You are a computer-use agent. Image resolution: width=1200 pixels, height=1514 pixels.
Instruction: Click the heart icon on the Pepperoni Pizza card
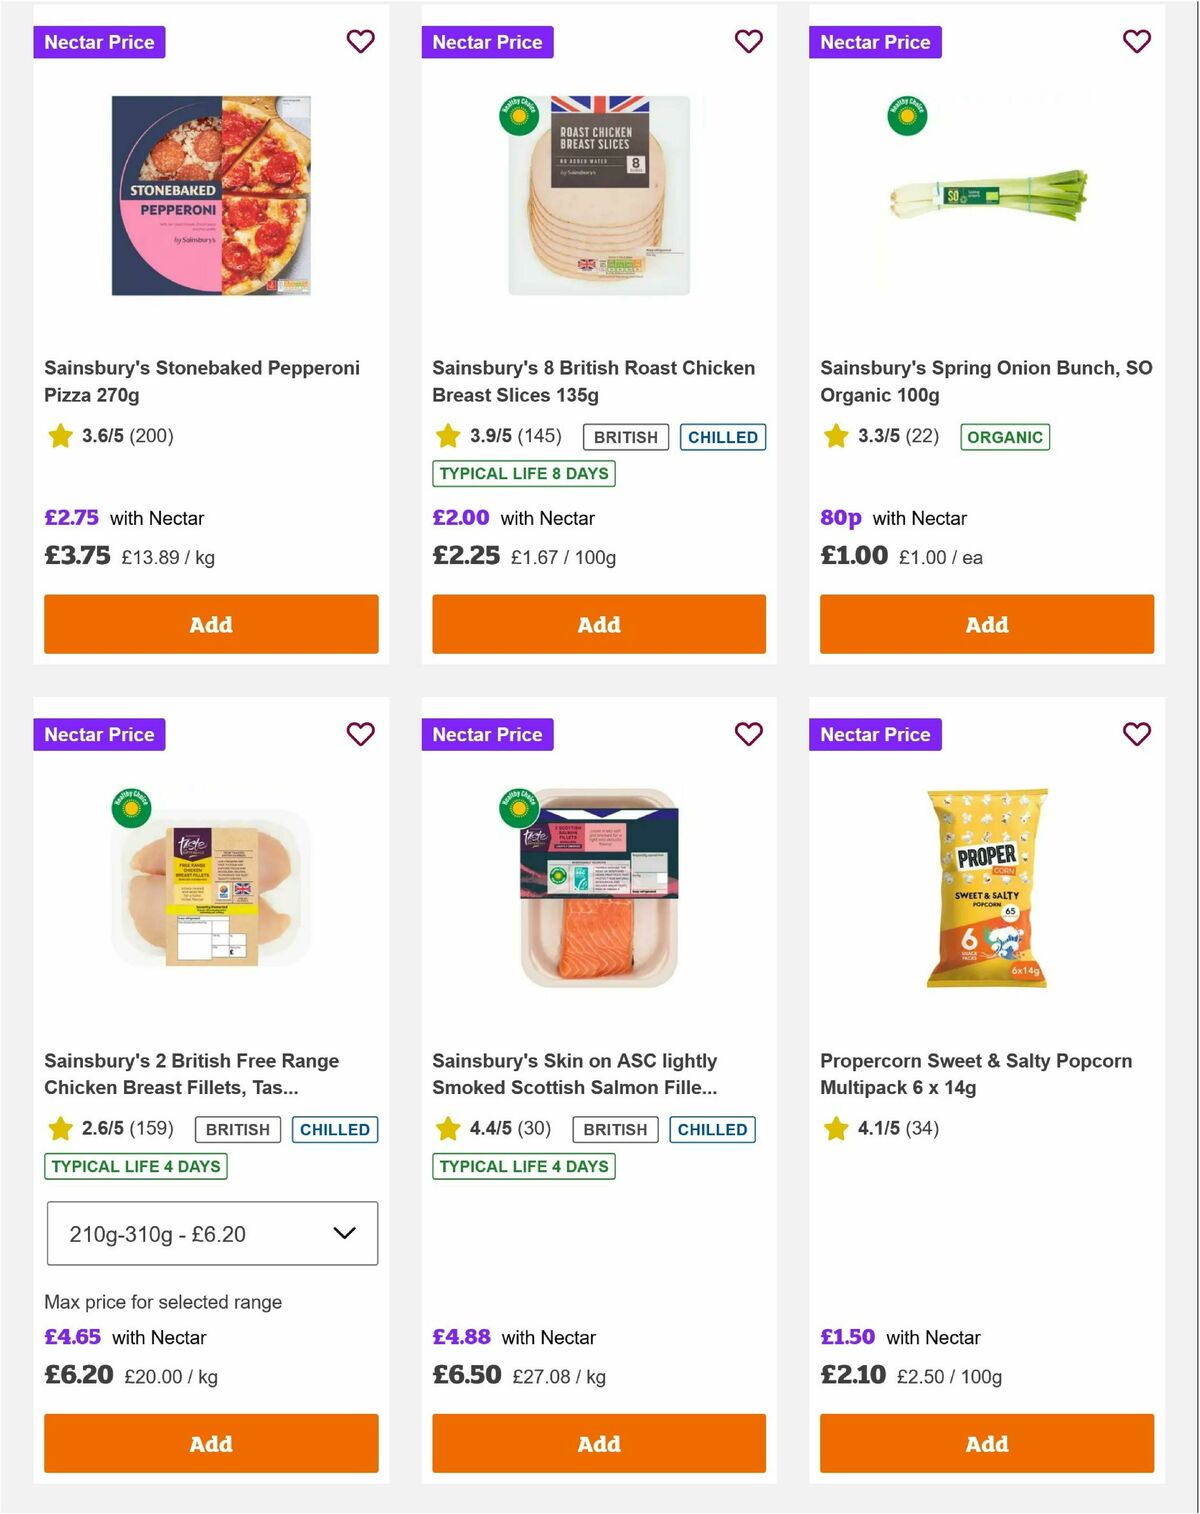(x=360, y=42)
